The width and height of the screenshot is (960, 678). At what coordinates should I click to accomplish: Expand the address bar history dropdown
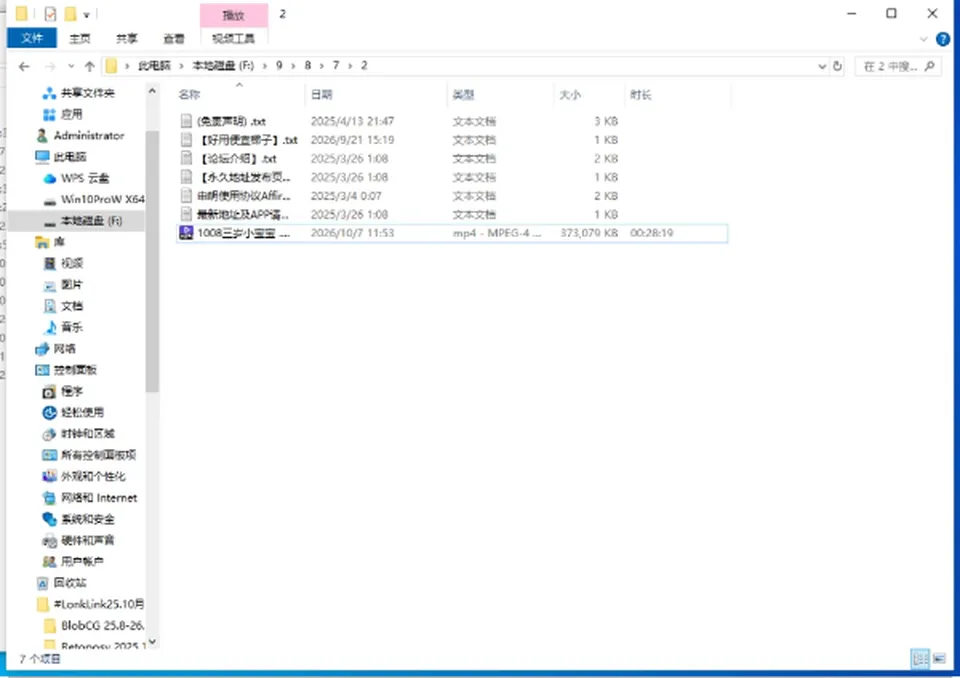pyautogui.click(x=822, y=66)
